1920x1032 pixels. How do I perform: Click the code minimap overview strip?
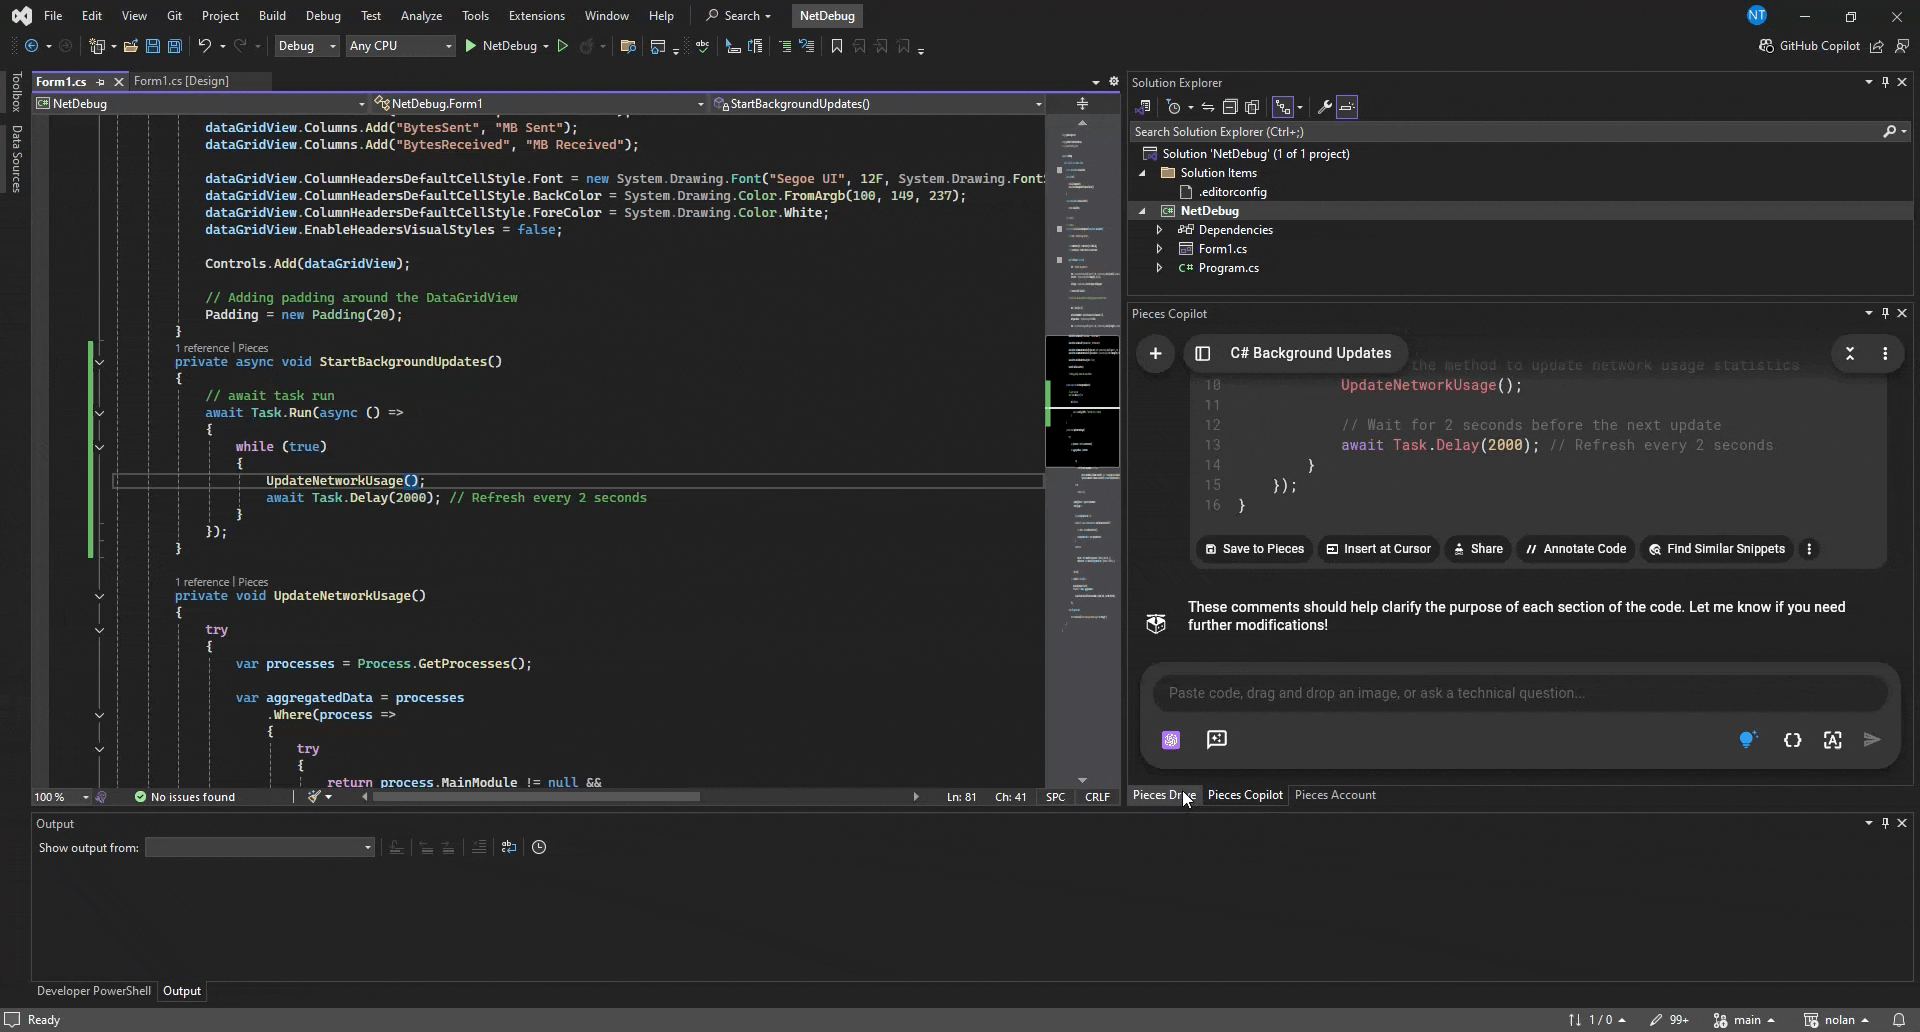(x=1083, y=450)
